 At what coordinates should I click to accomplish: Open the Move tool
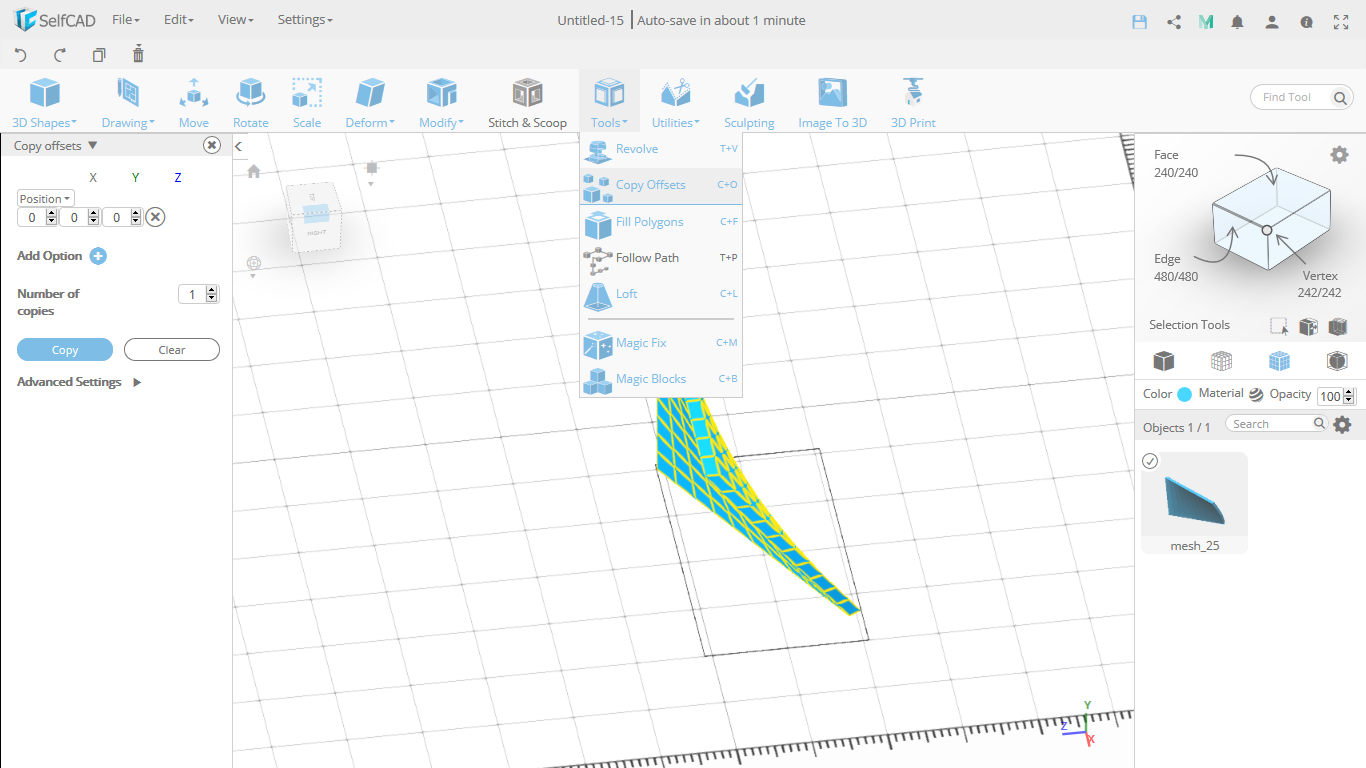(x=194, y=104)
